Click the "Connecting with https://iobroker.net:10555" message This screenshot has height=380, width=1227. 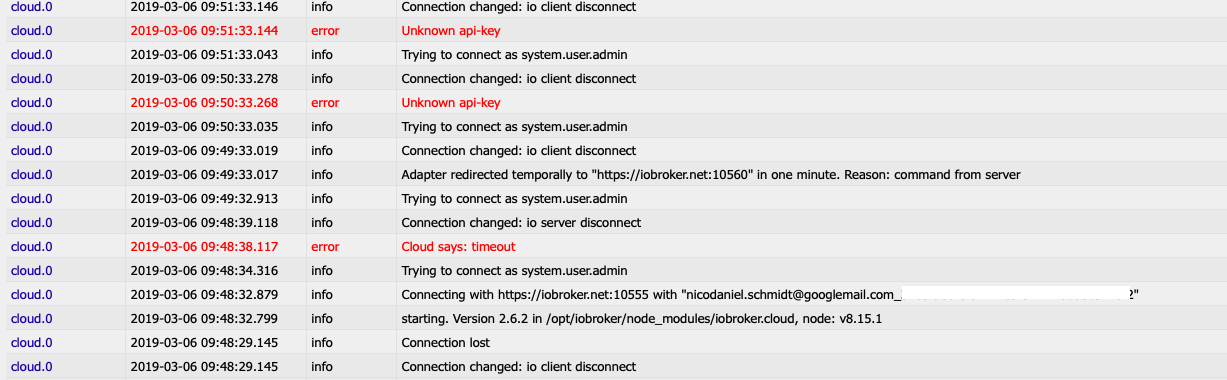point(770,295)
